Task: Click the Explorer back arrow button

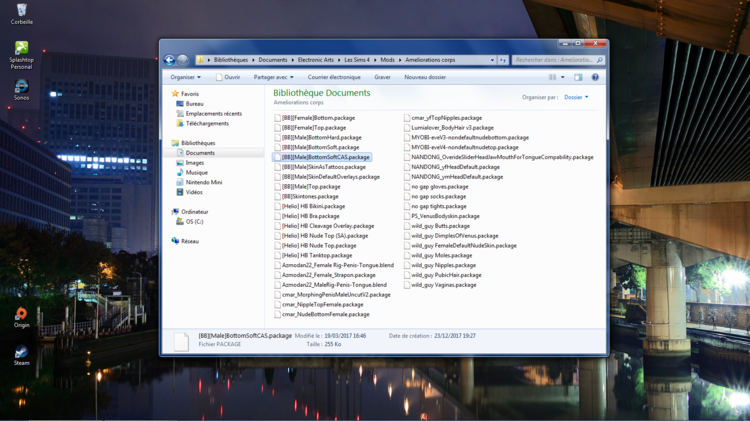Action: (169, 60)
